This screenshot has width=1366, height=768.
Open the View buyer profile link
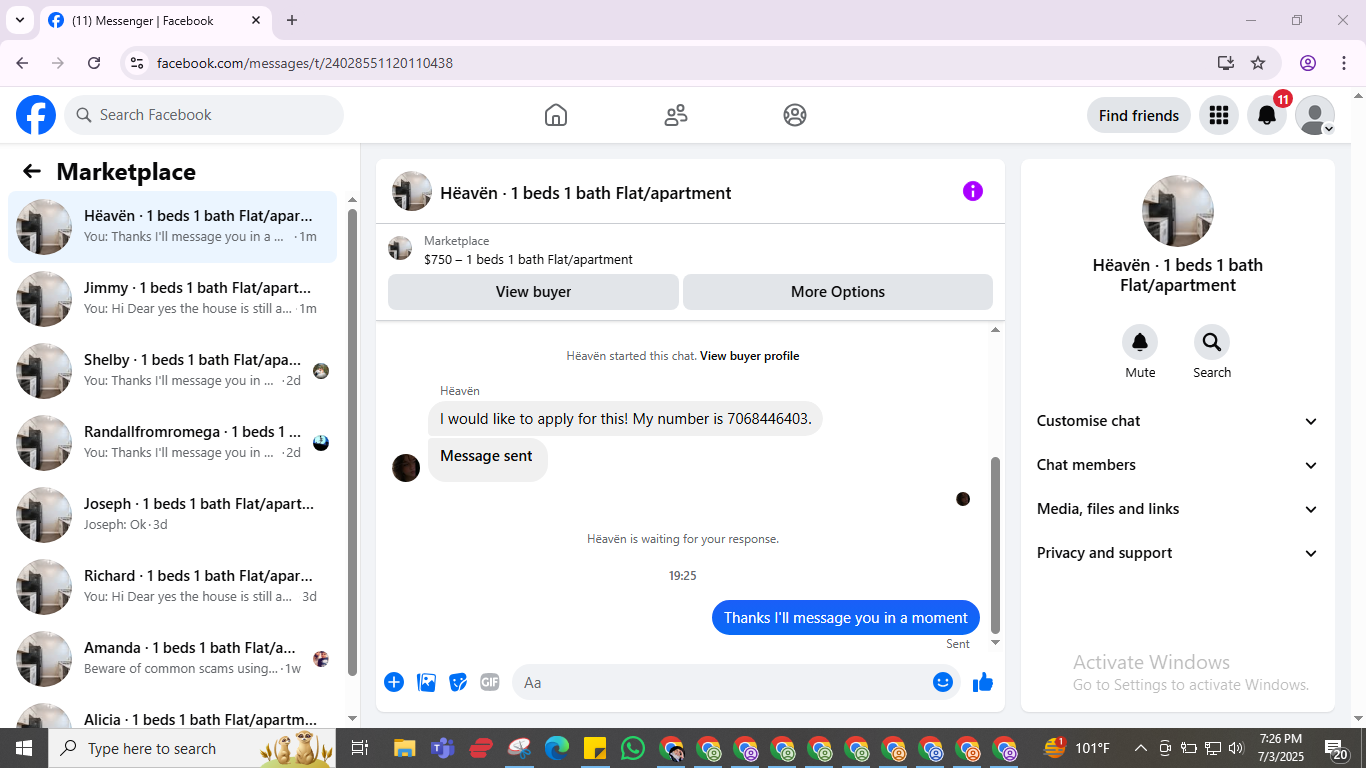pos(749,356)
